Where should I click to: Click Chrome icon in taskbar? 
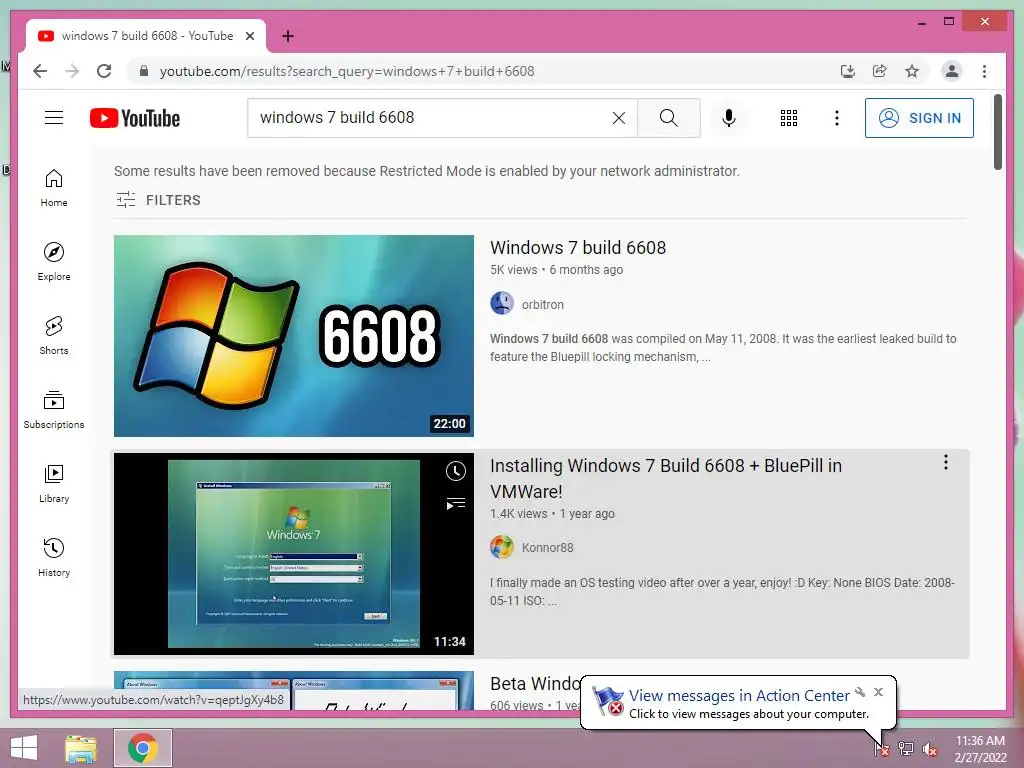[x=143, y=748]
